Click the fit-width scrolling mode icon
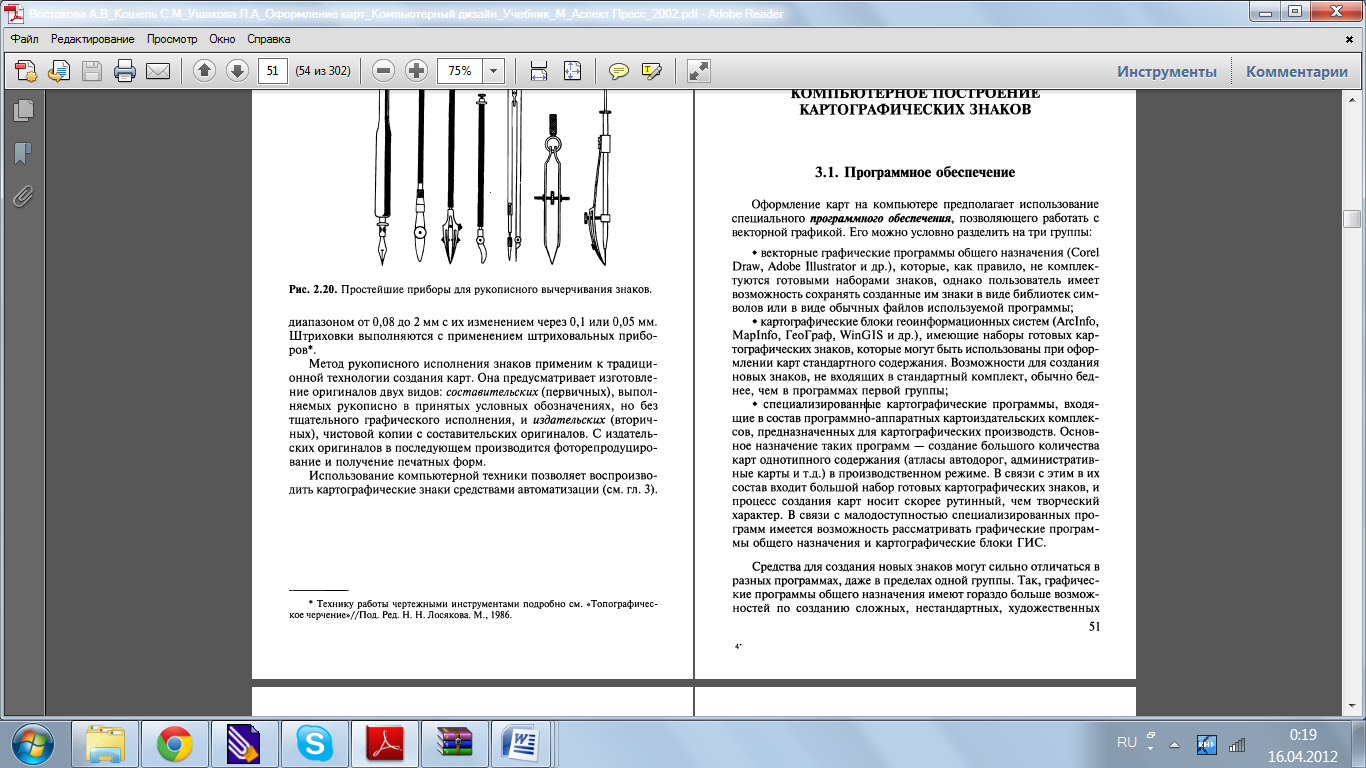This screenshot has height=768, width=1366. [539, 71]
